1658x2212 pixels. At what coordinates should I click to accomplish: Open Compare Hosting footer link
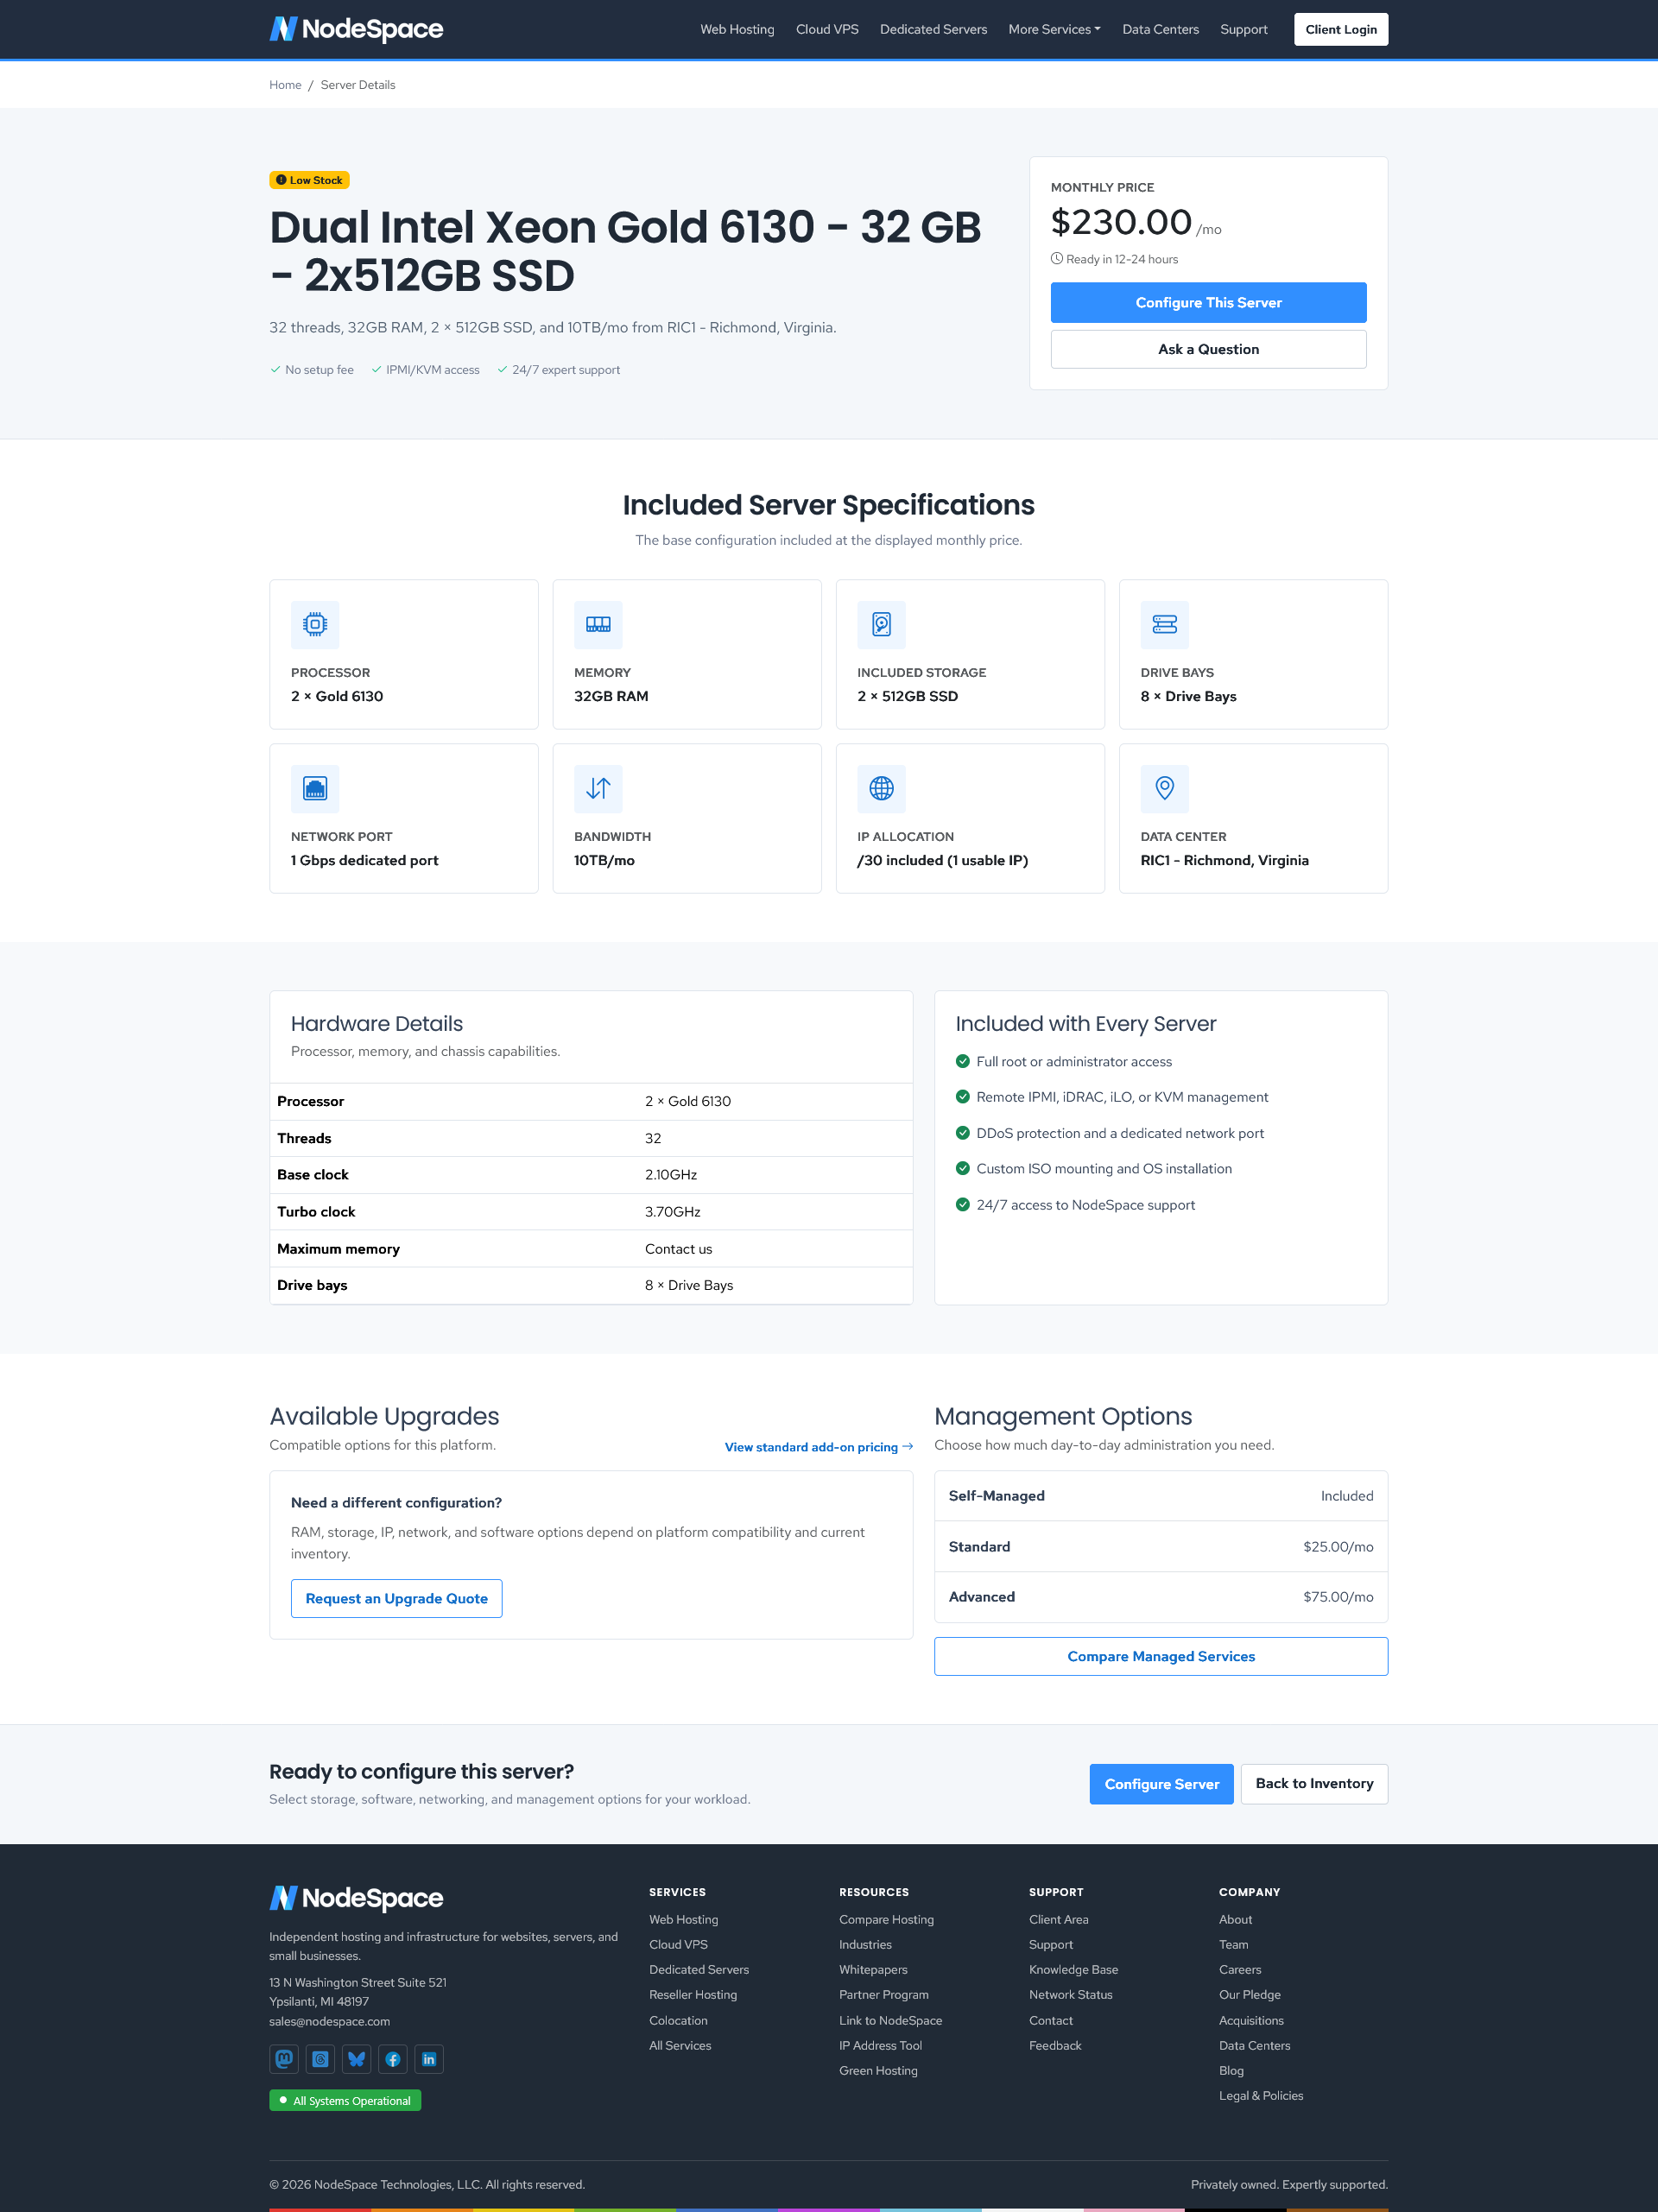(886, 1919)
